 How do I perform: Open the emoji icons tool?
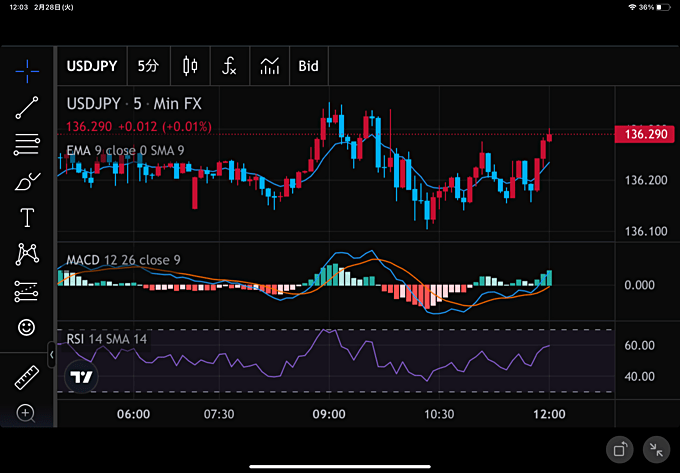click(26, 327)
